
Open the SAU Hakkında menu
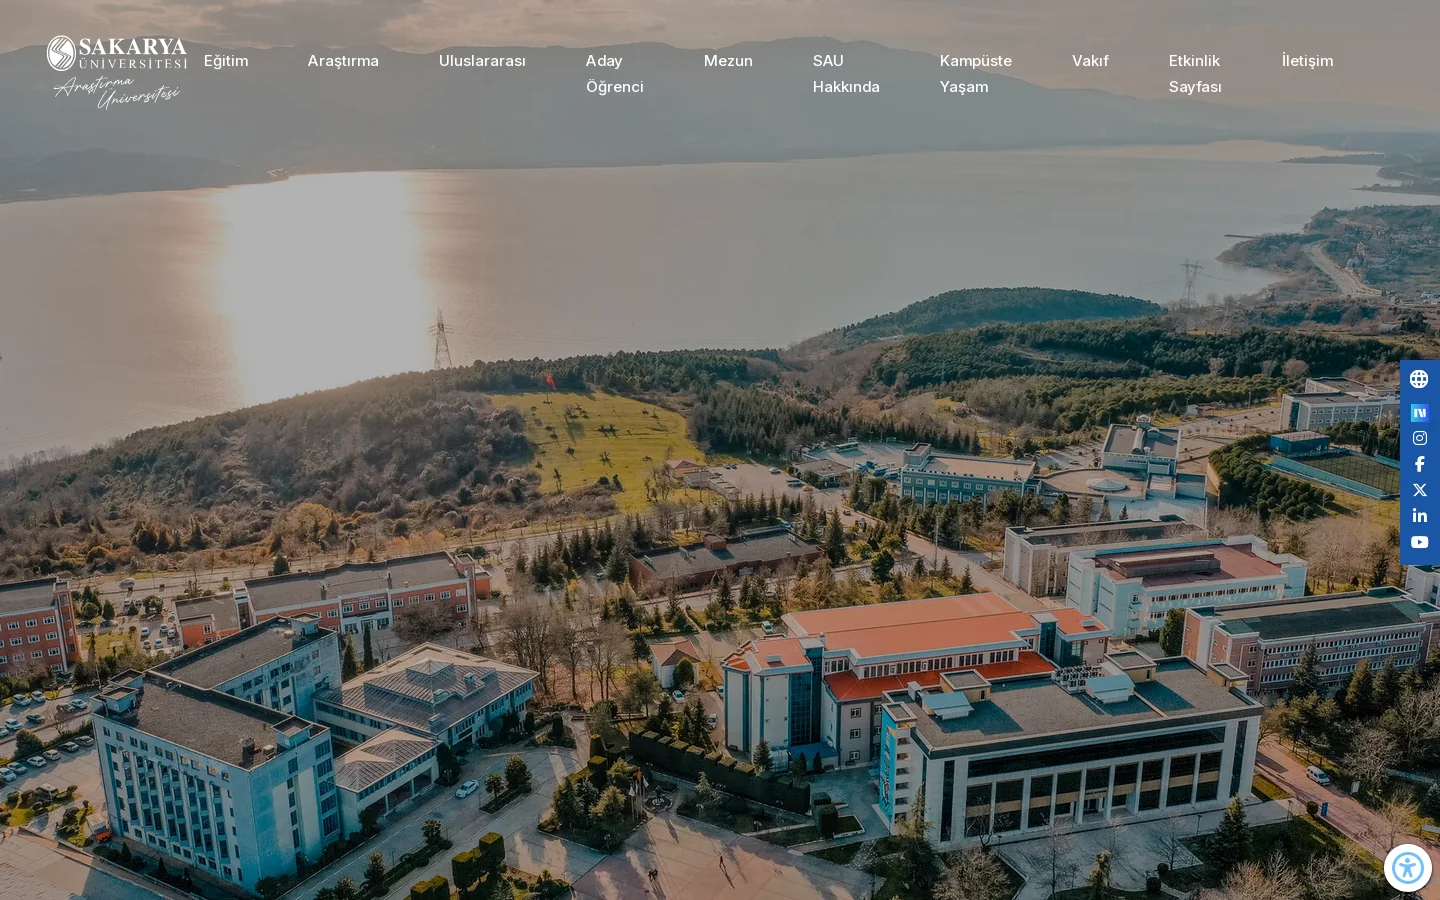coord(846,74)
